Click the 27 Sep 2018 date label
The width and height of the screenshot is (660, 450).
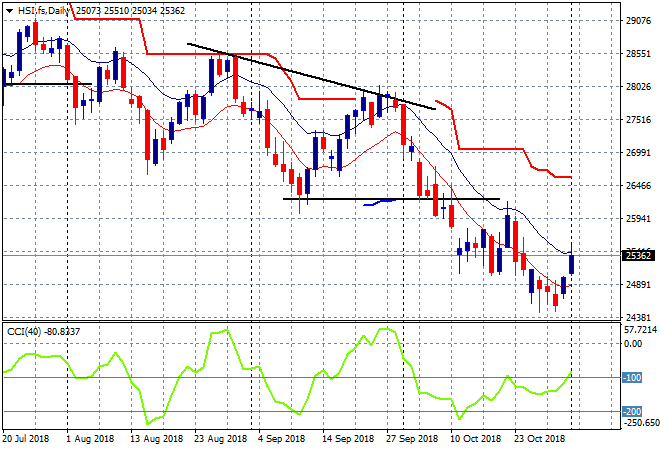point(412,439)
